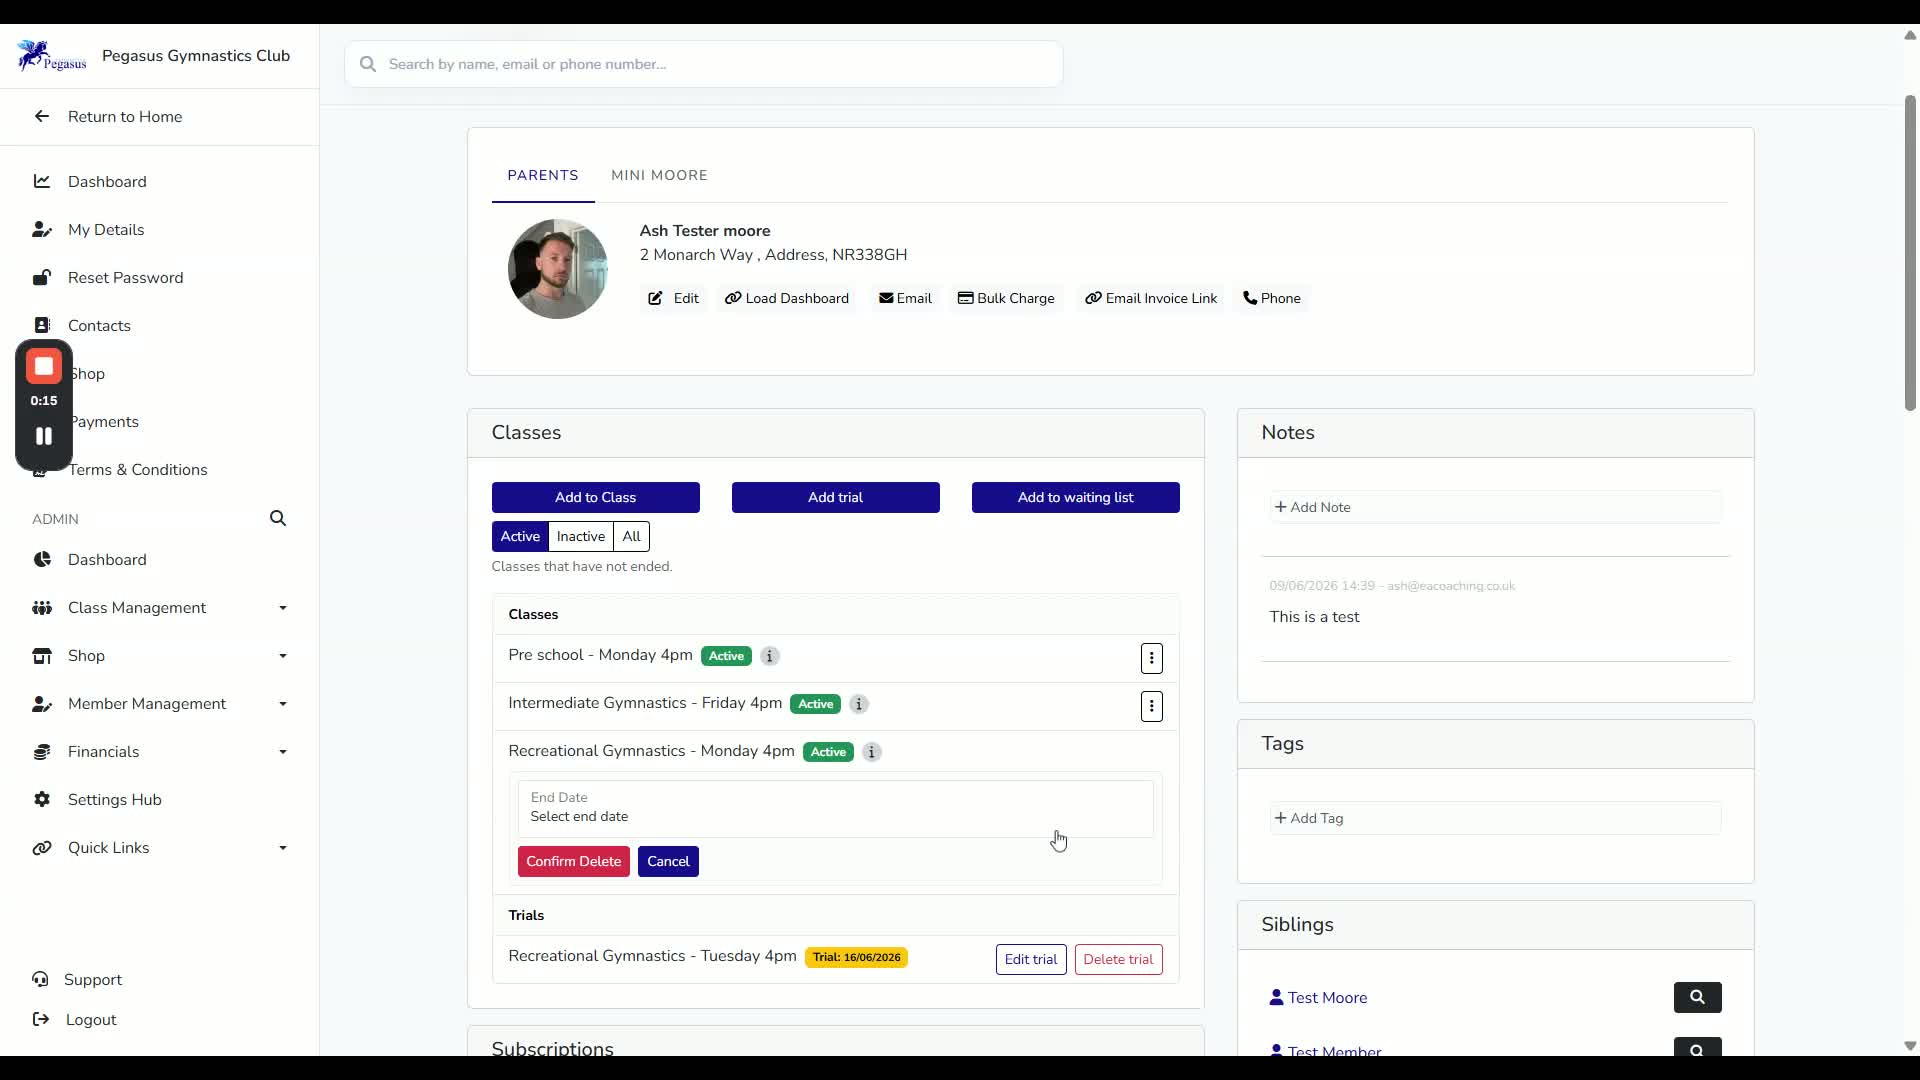1920x1080 pixels.
Task: Click info icon next to Pre school class
Action: click(x=769, y=656)
